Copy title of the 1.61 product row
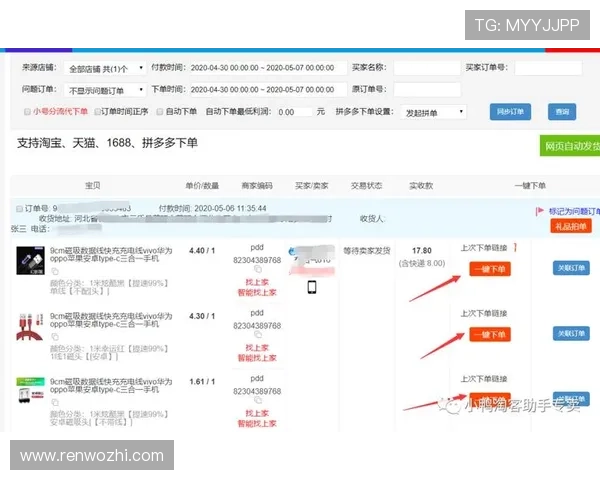Screen dimensions: 600x480 coord(55,402)
